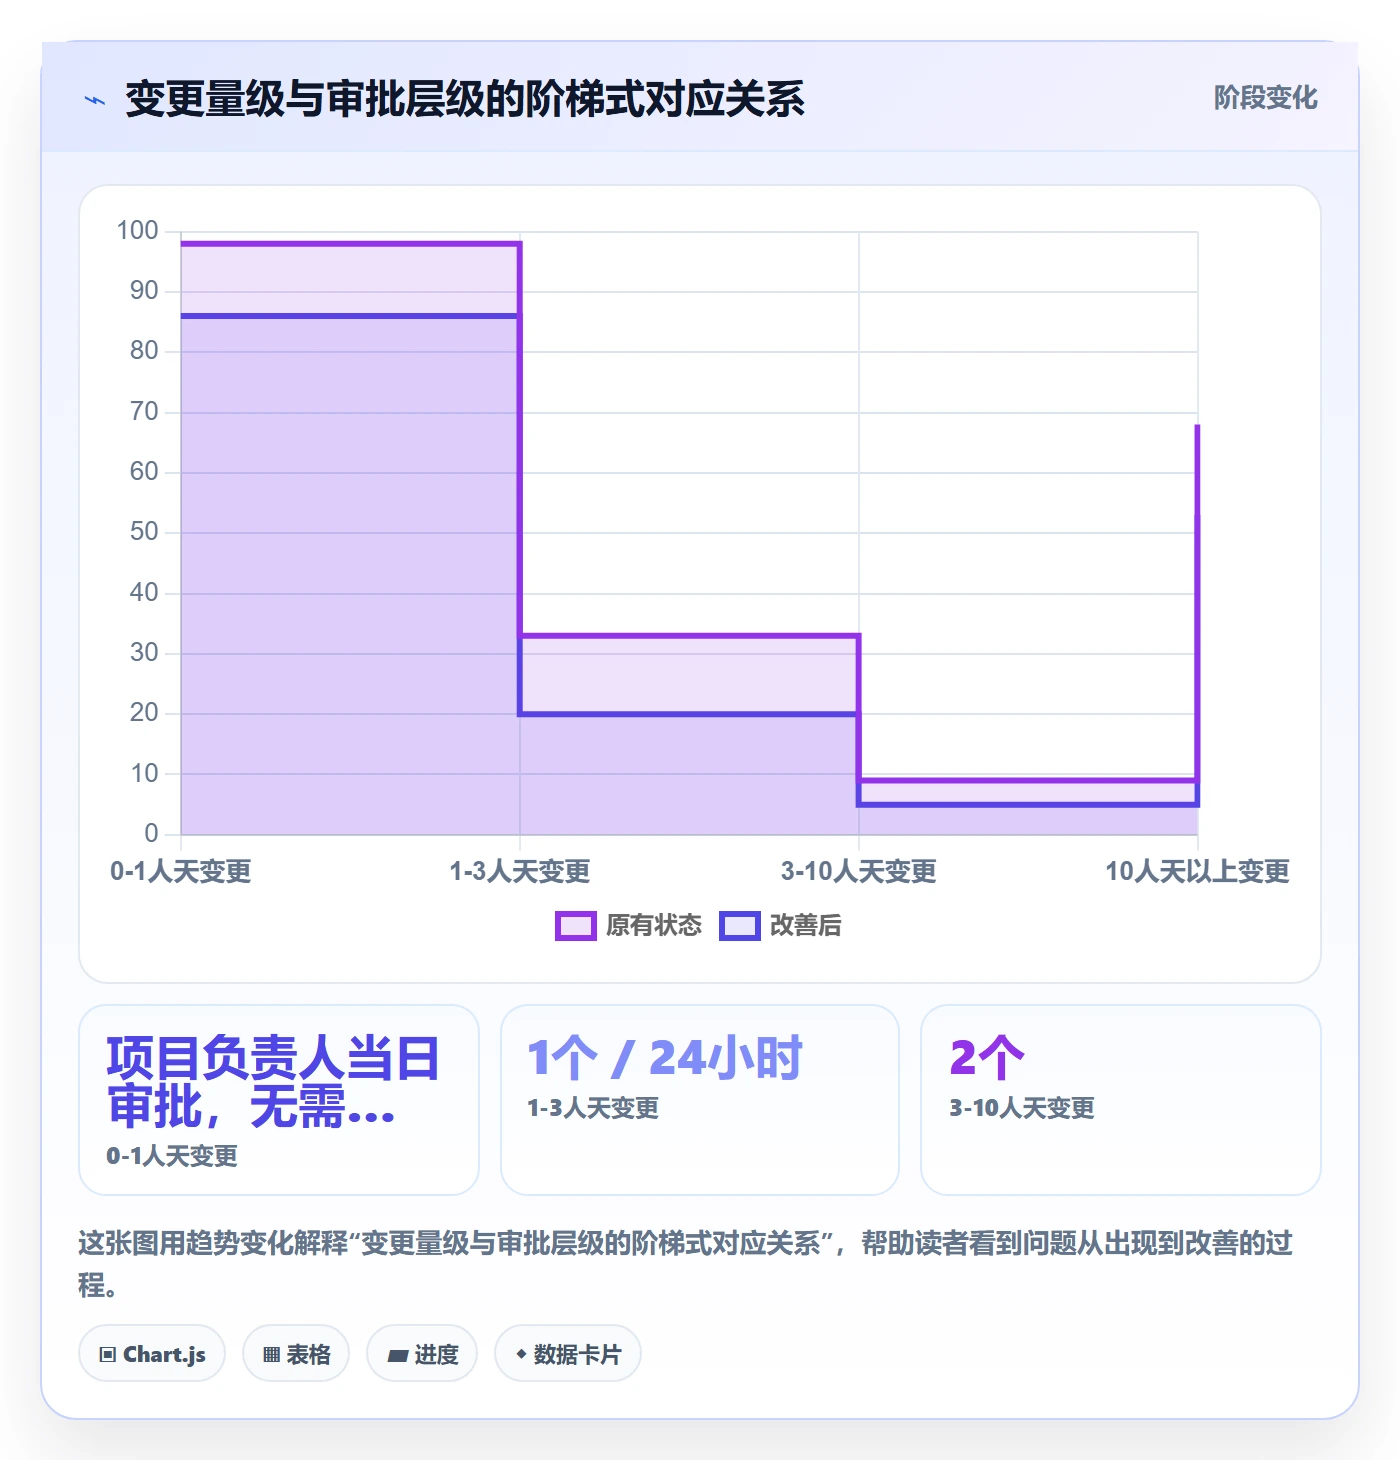The width and height of the screenshot is (1400, 1460).
Task: Select the 表格 tag chip
Action: (296, 1354)
